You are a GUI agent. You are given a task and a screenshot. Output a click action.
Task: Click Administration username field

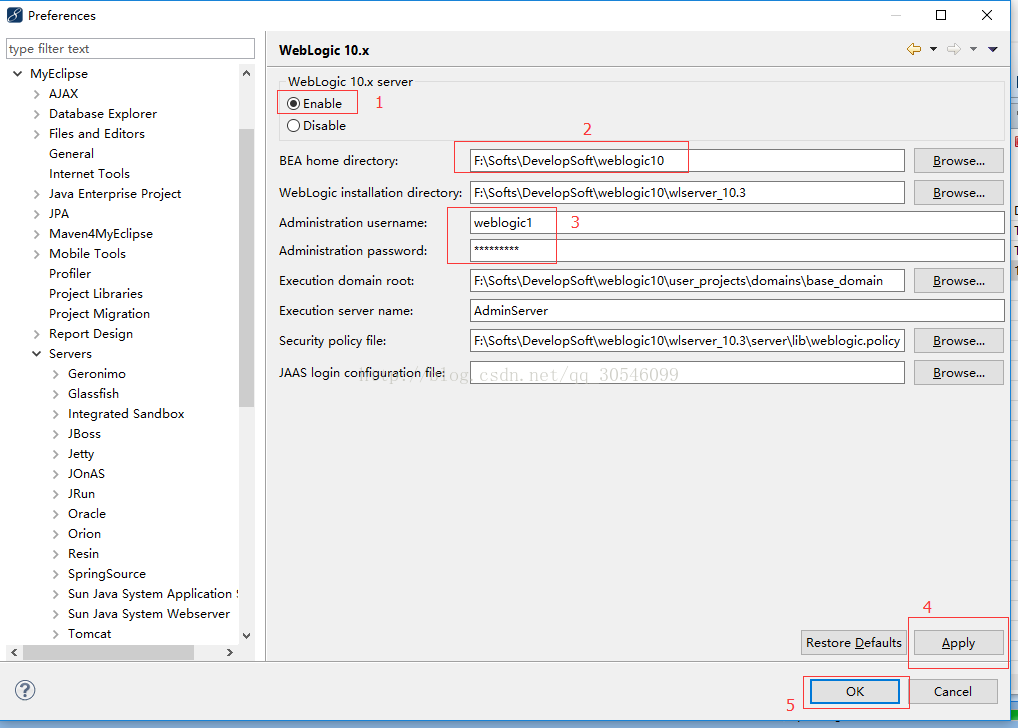(737, 223)
